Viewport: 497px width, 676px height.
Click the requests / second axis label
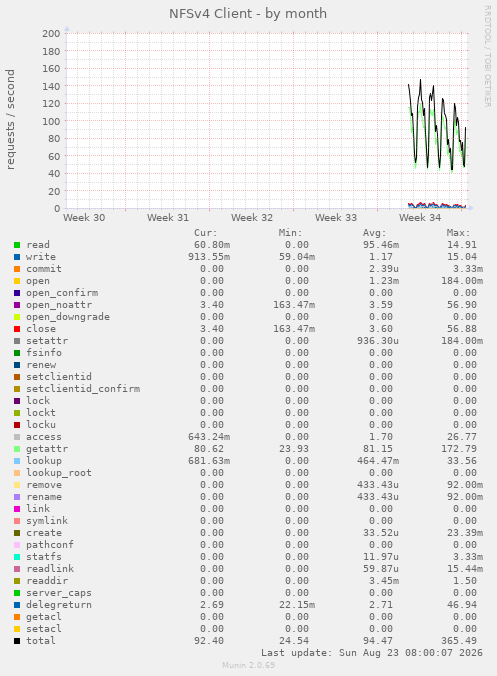10,119
